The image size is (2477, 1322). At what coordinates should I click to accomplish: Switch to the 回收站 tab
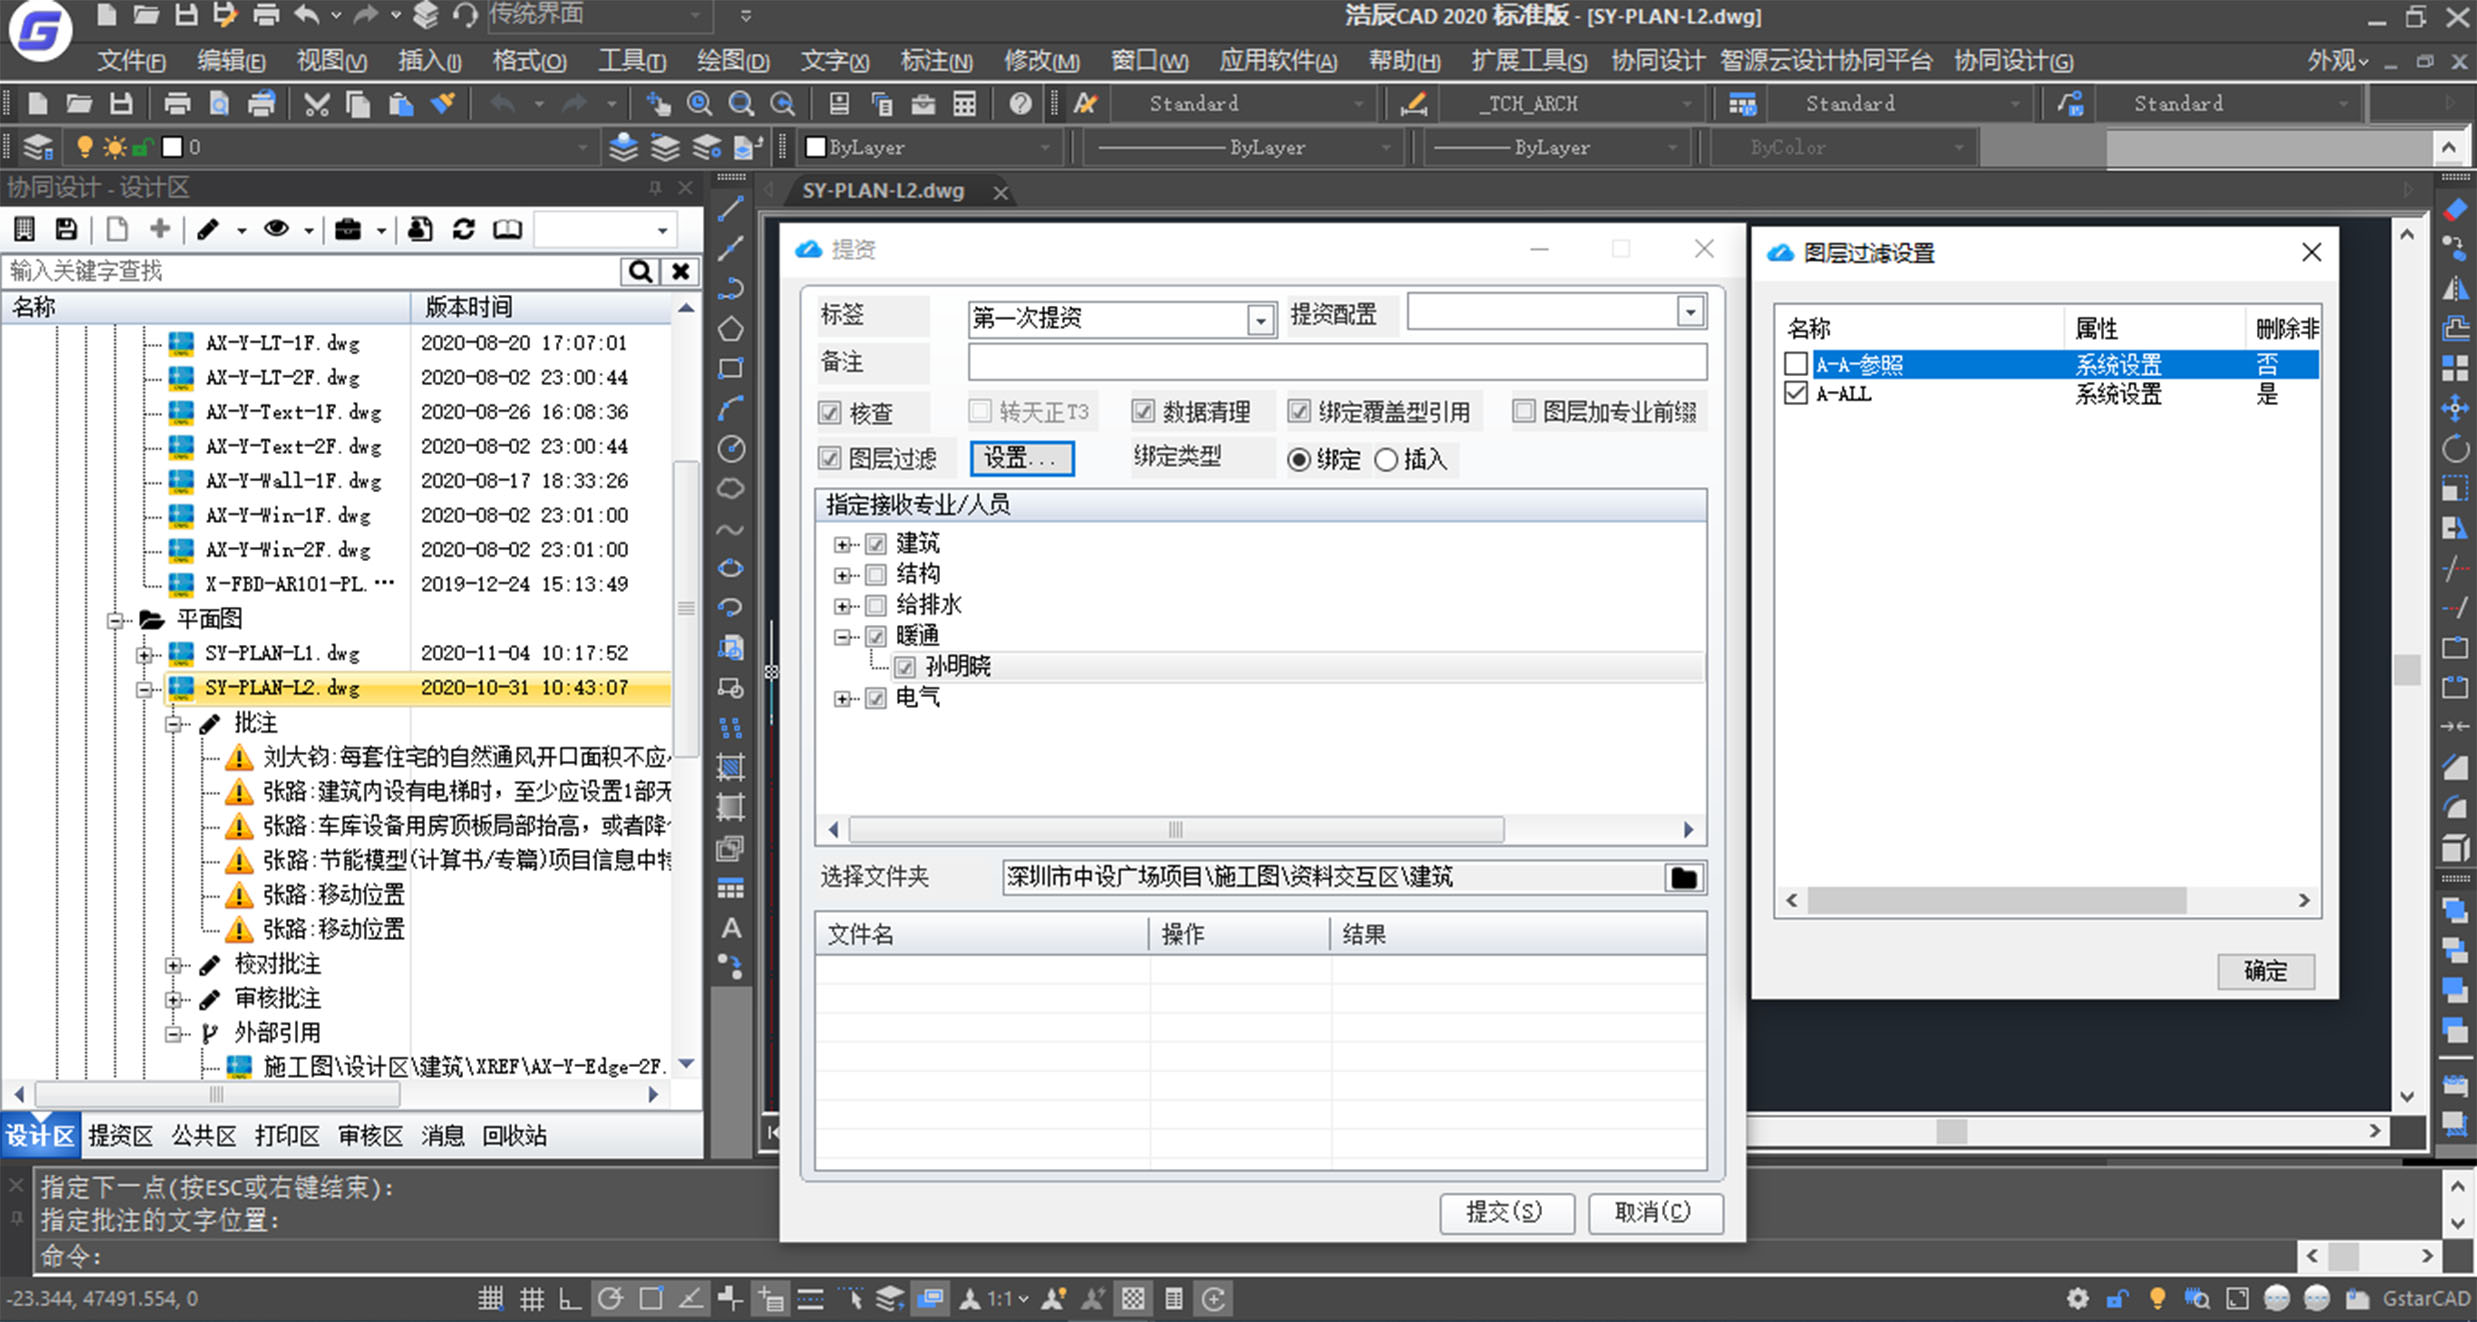(x=514, y=1135)
